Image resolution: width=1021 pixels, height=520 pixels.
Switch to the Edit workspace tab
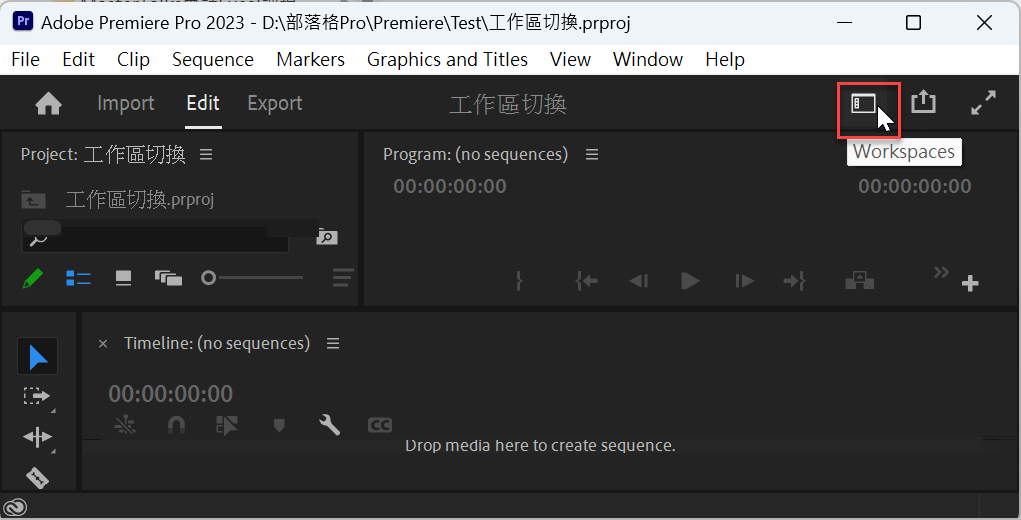pyautogui.click(x=203, y=103)
